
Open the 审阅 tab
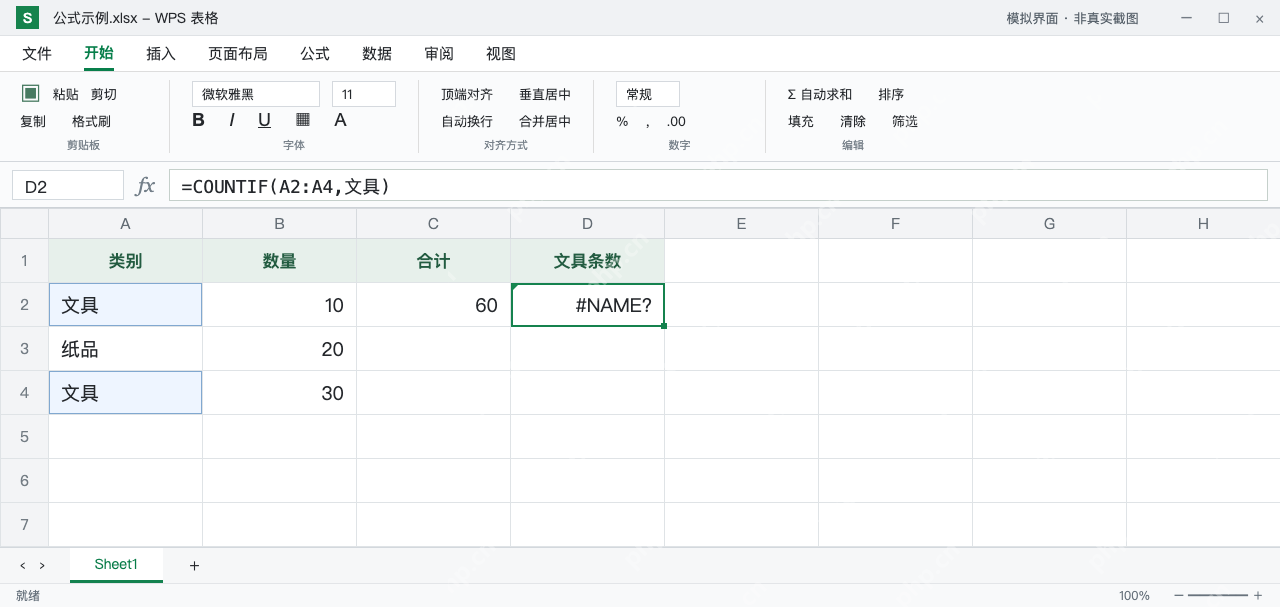pyautogui.click(x=439, y=54)
